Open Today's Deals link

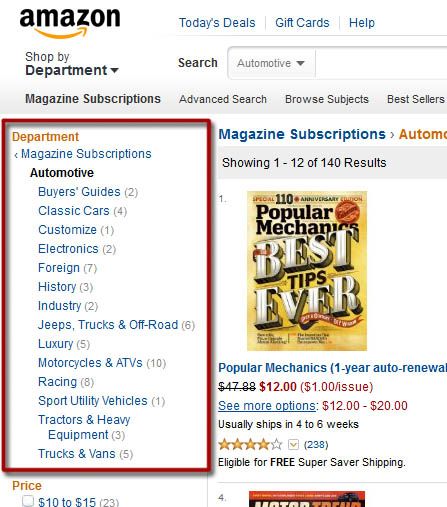point(217,23)
